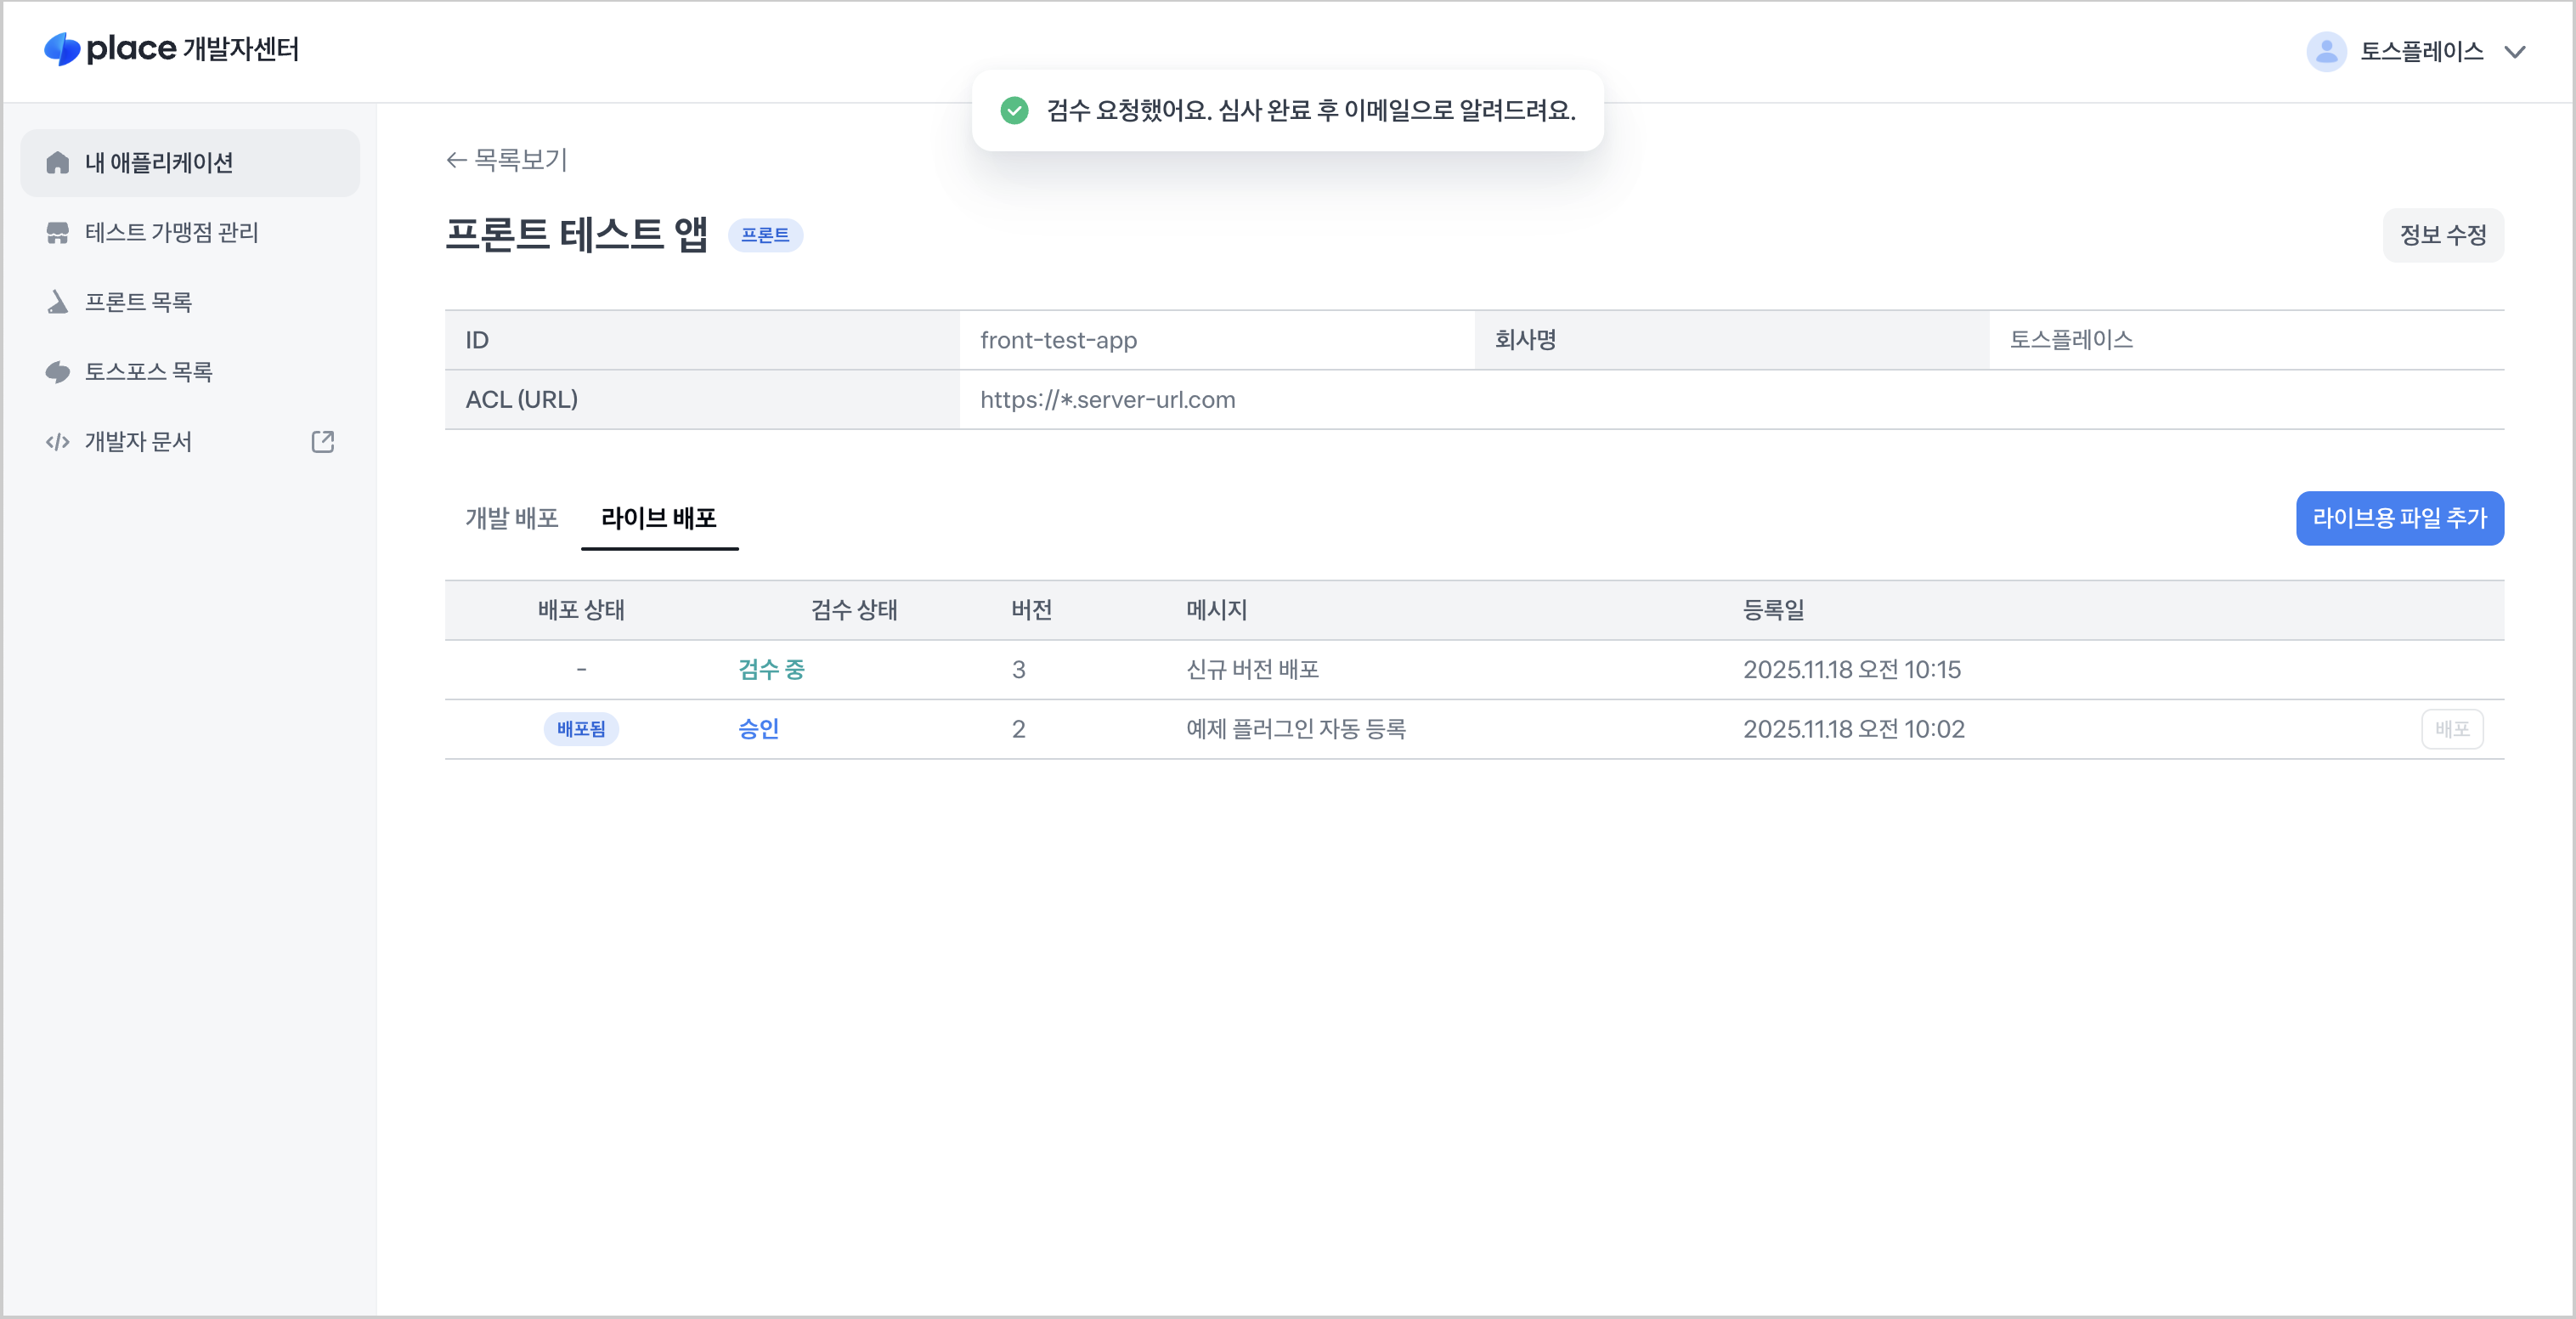Select the 프론트 목록 sidebar icon
The width and height of the screenshot is (2576, 1319).
coord(57,301)
